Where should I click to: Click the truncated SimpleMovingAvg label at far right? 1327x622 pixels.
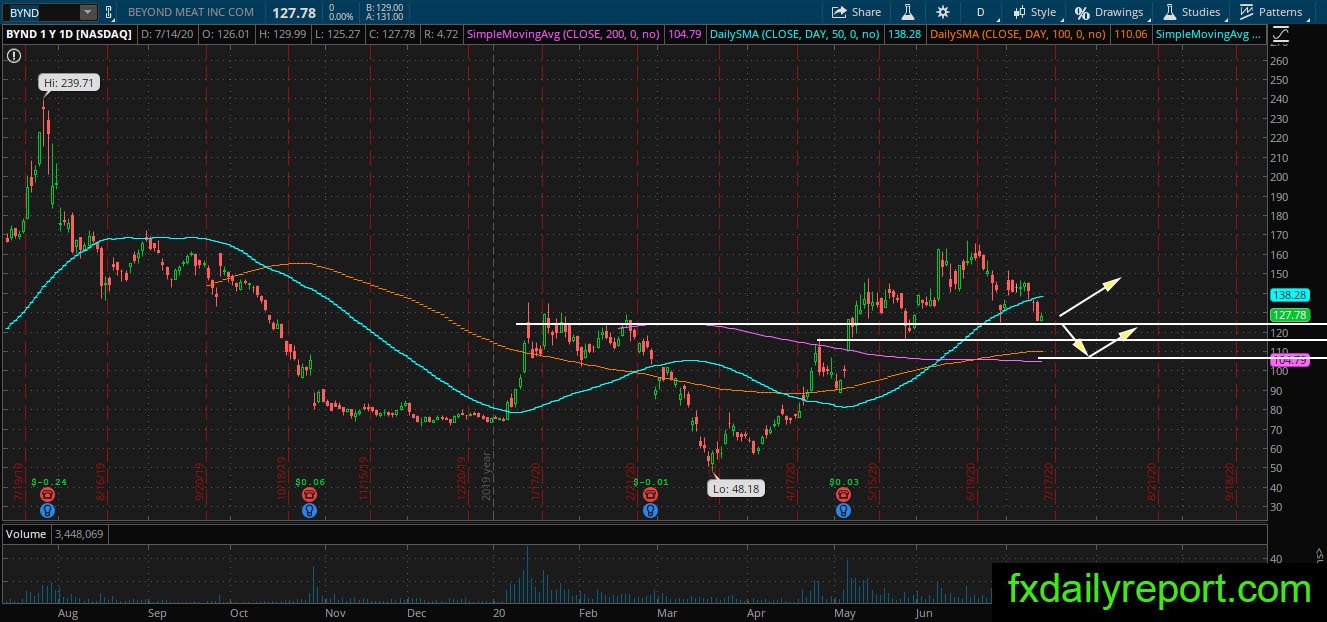click(1208, 34)
